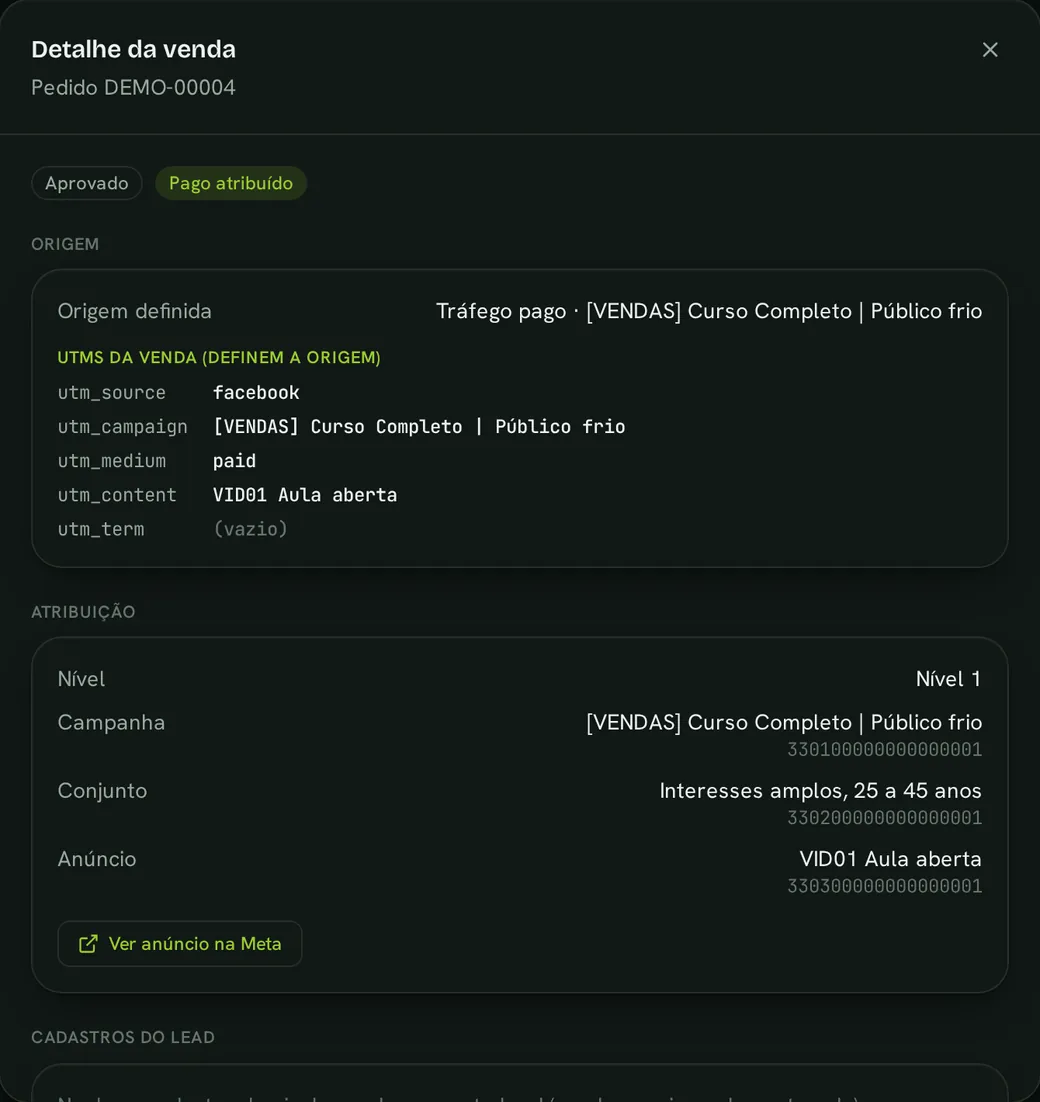
Task: Click the Pago atribuído badge
Action: point(230,183)
